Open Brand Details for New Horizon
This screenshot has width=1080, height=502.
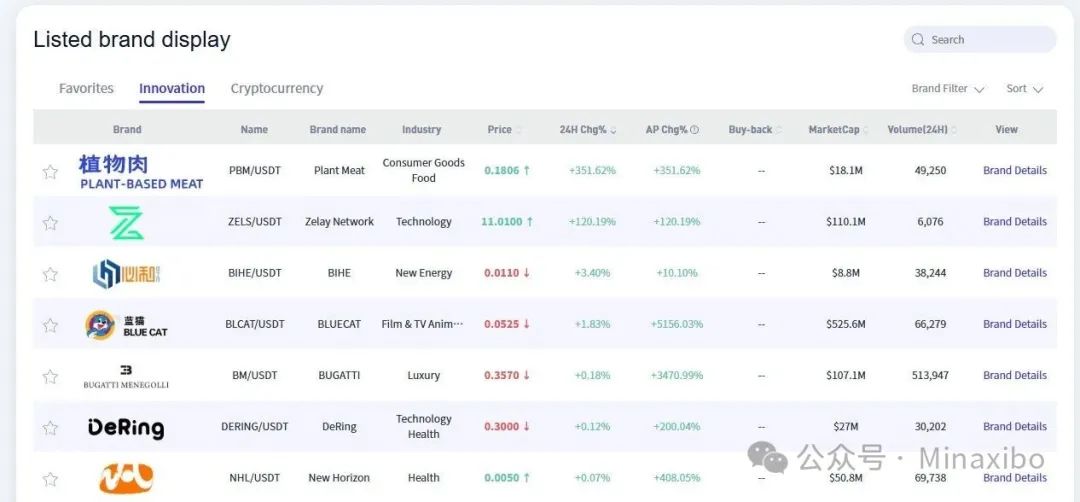pos(1015,478)
